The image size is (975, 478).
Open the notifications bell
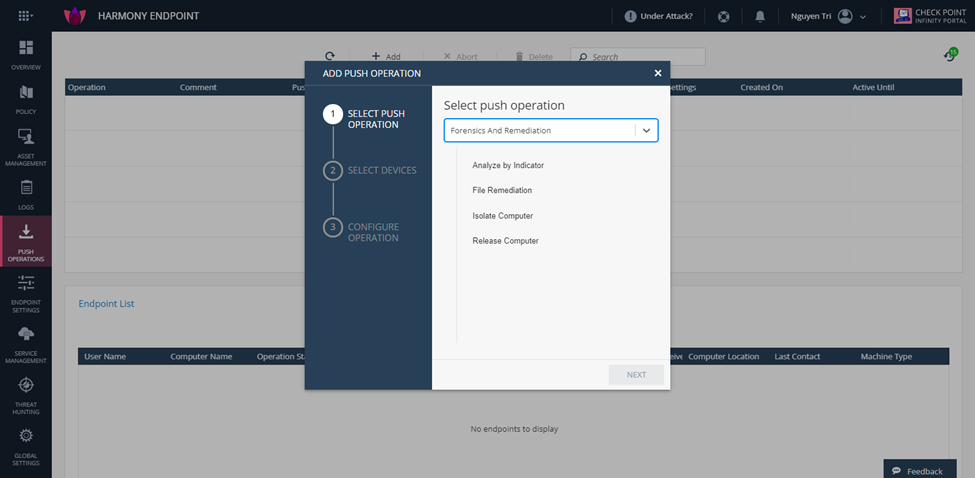pos(760,16)
